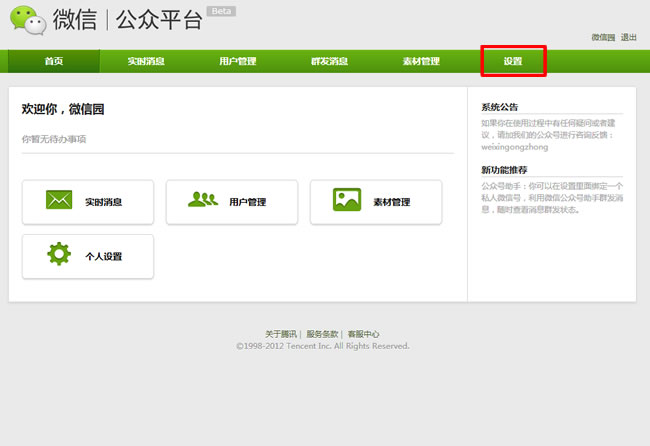Open the 首页 tab

54,61
